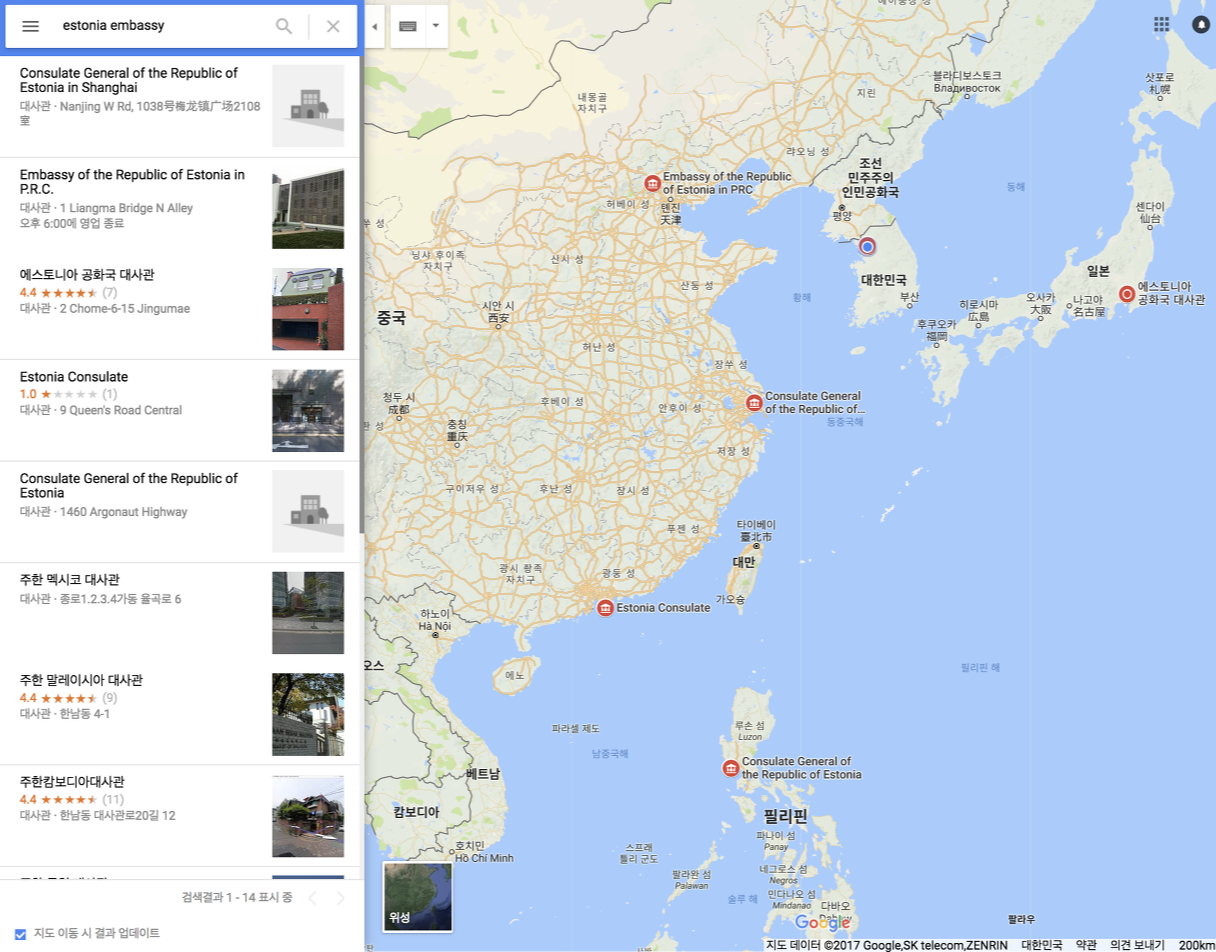Image resolution: width=1216 pixels, height=952 pixels.
Task: Open 주한캄보디아대사관 result
Action: 180,815
